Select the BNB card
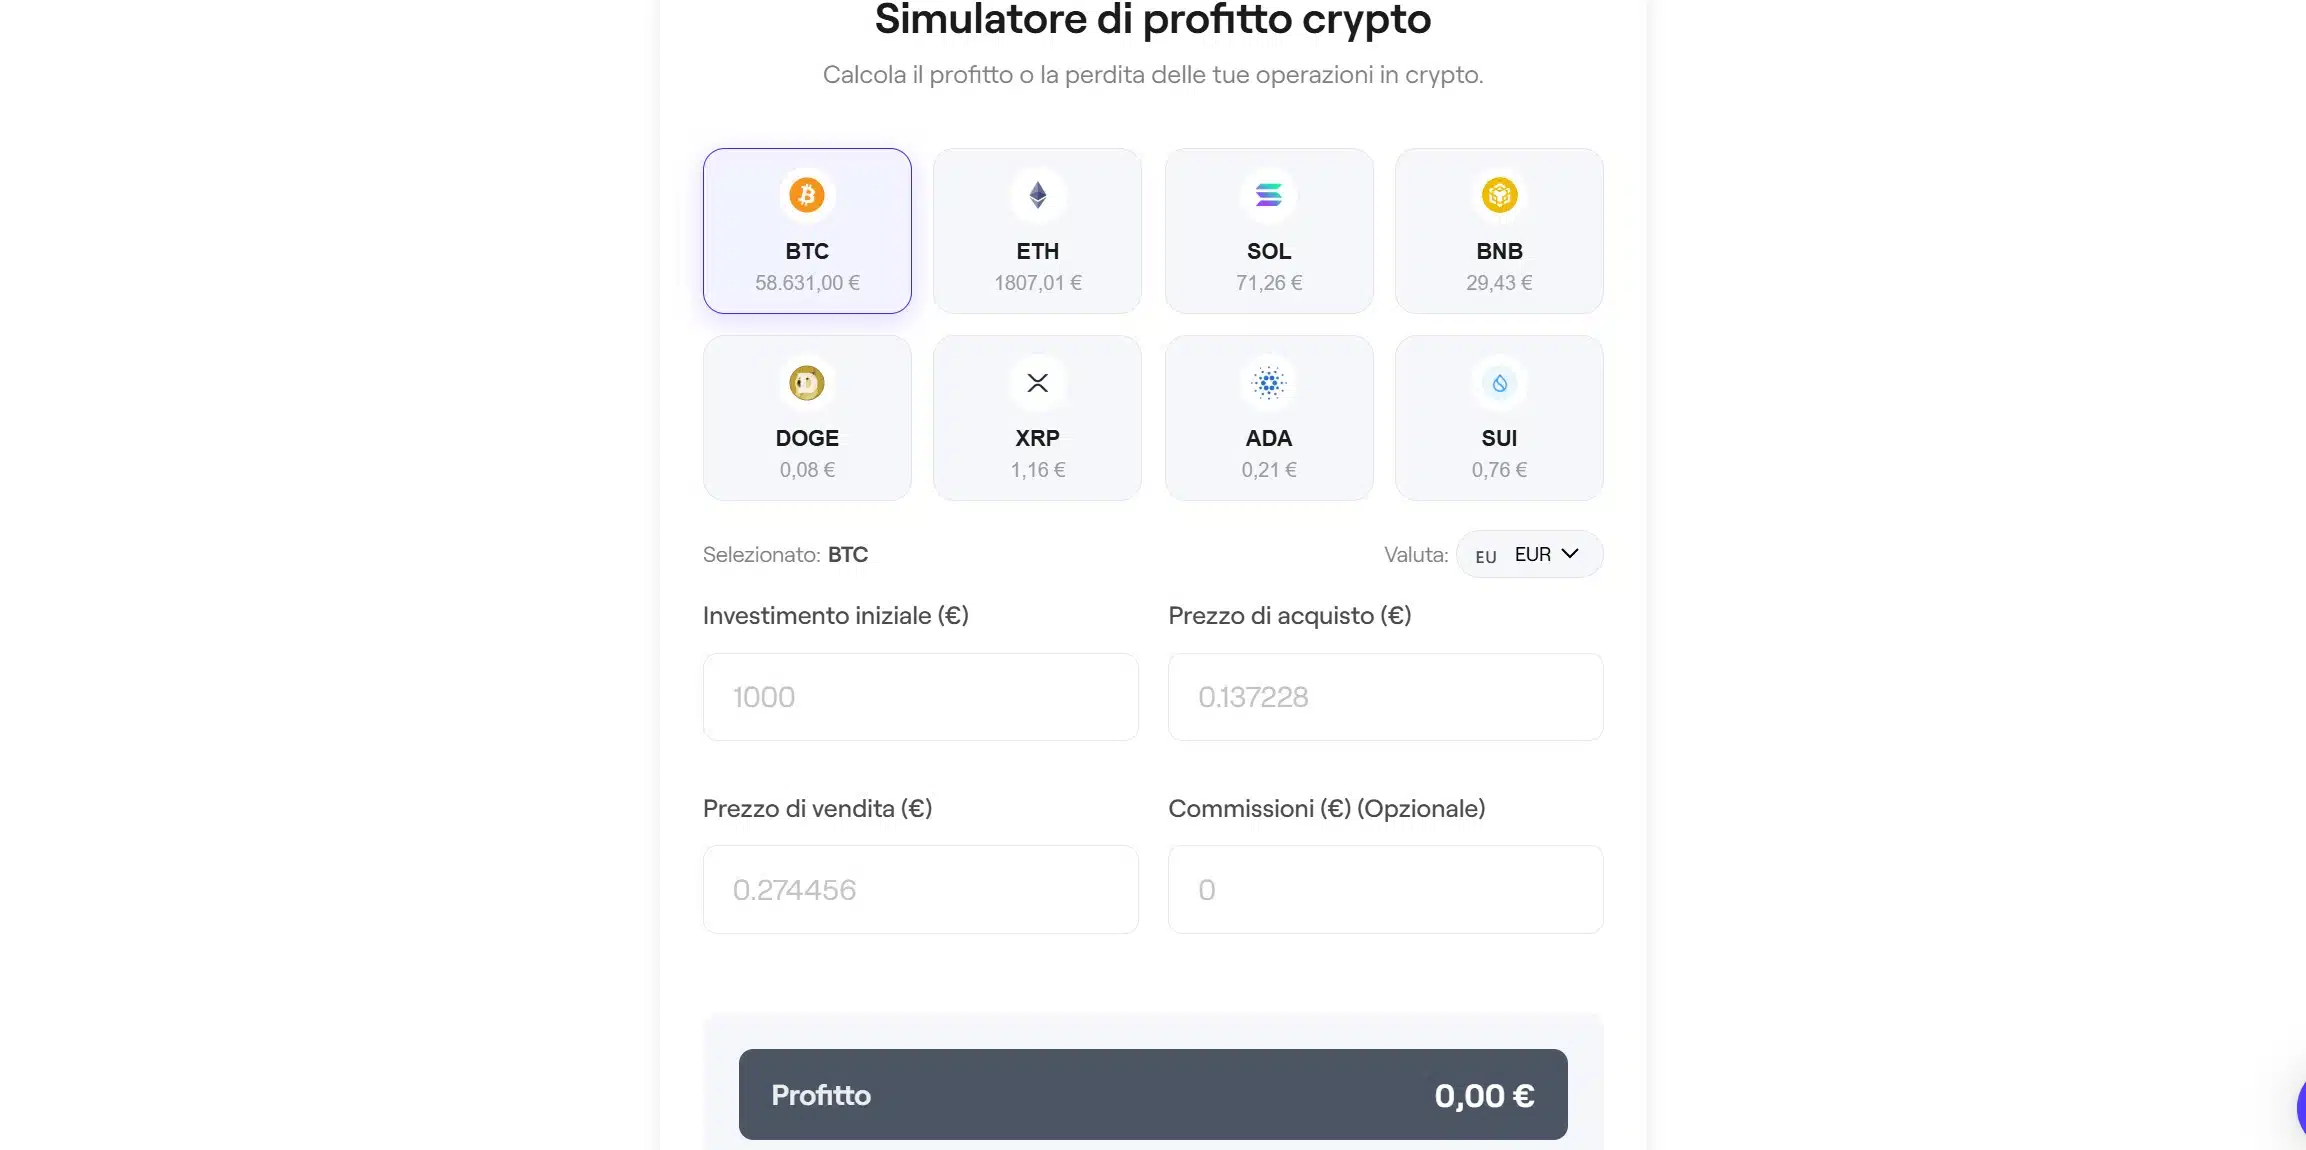 1499,231
